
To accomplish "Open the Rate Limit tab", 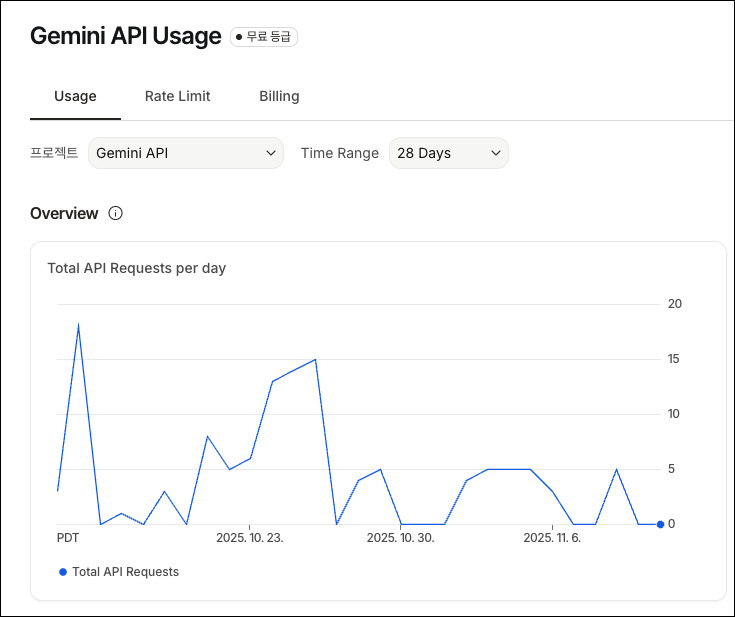I will [x=177, y=96].
